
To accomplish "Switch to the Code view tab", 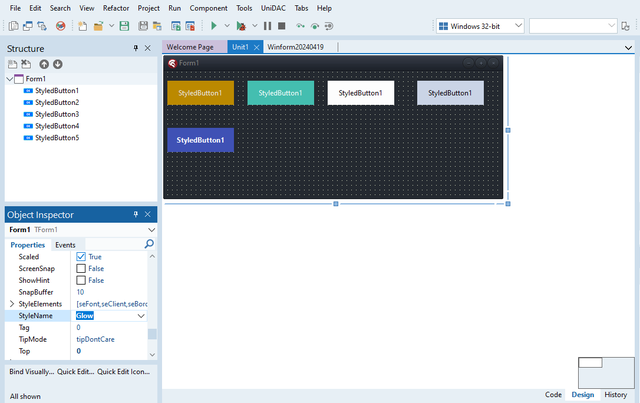I will pos(553,394).
